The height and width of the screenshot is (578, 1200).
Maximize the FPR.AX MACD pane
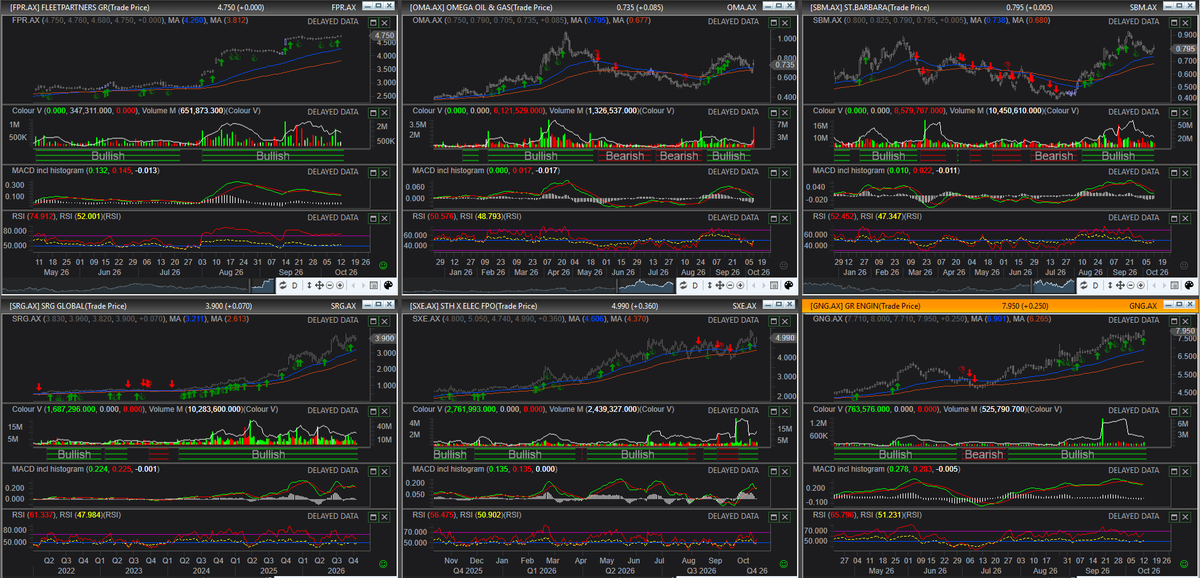coord(374,173)
